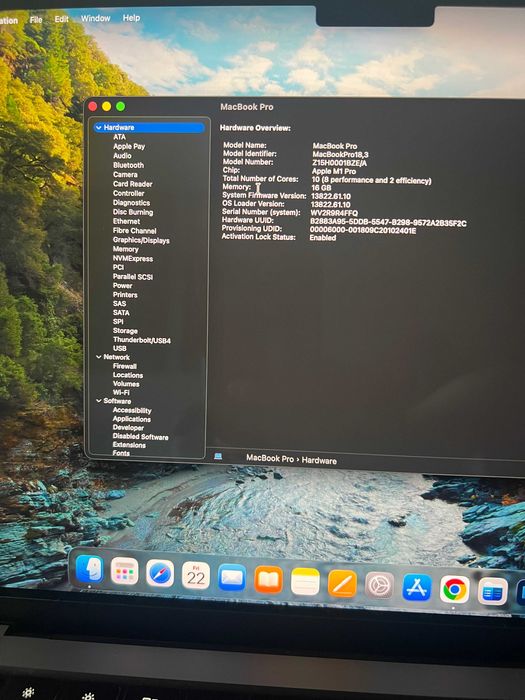Select Fibre Channel in the sidebar
Viewport: 525px width, 700px height.
point(134,231)
